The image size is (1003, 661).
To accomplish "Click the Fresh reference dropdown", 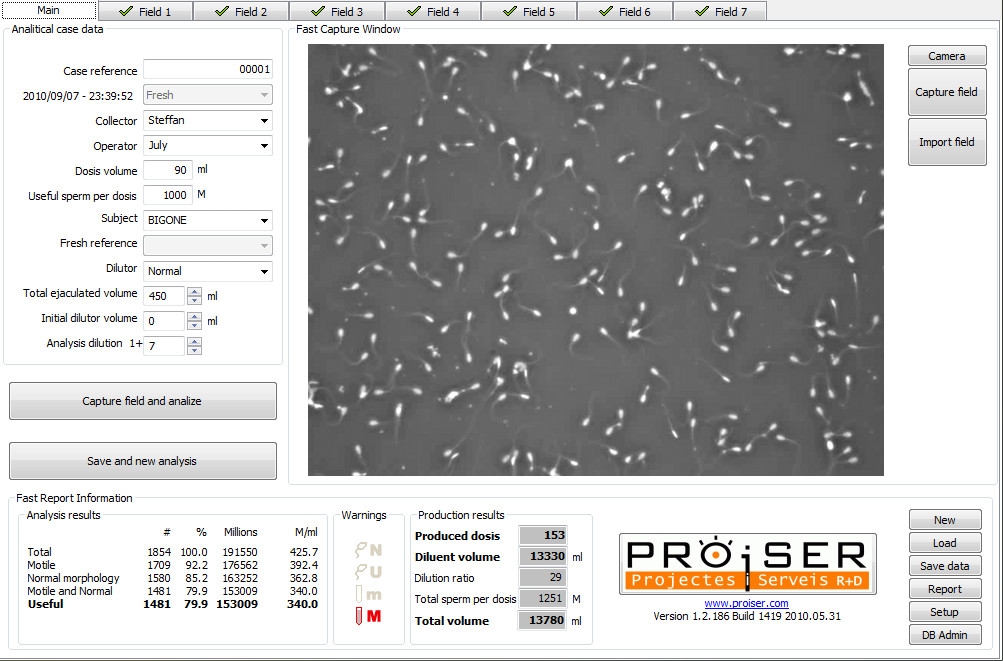I will [208, 245].
